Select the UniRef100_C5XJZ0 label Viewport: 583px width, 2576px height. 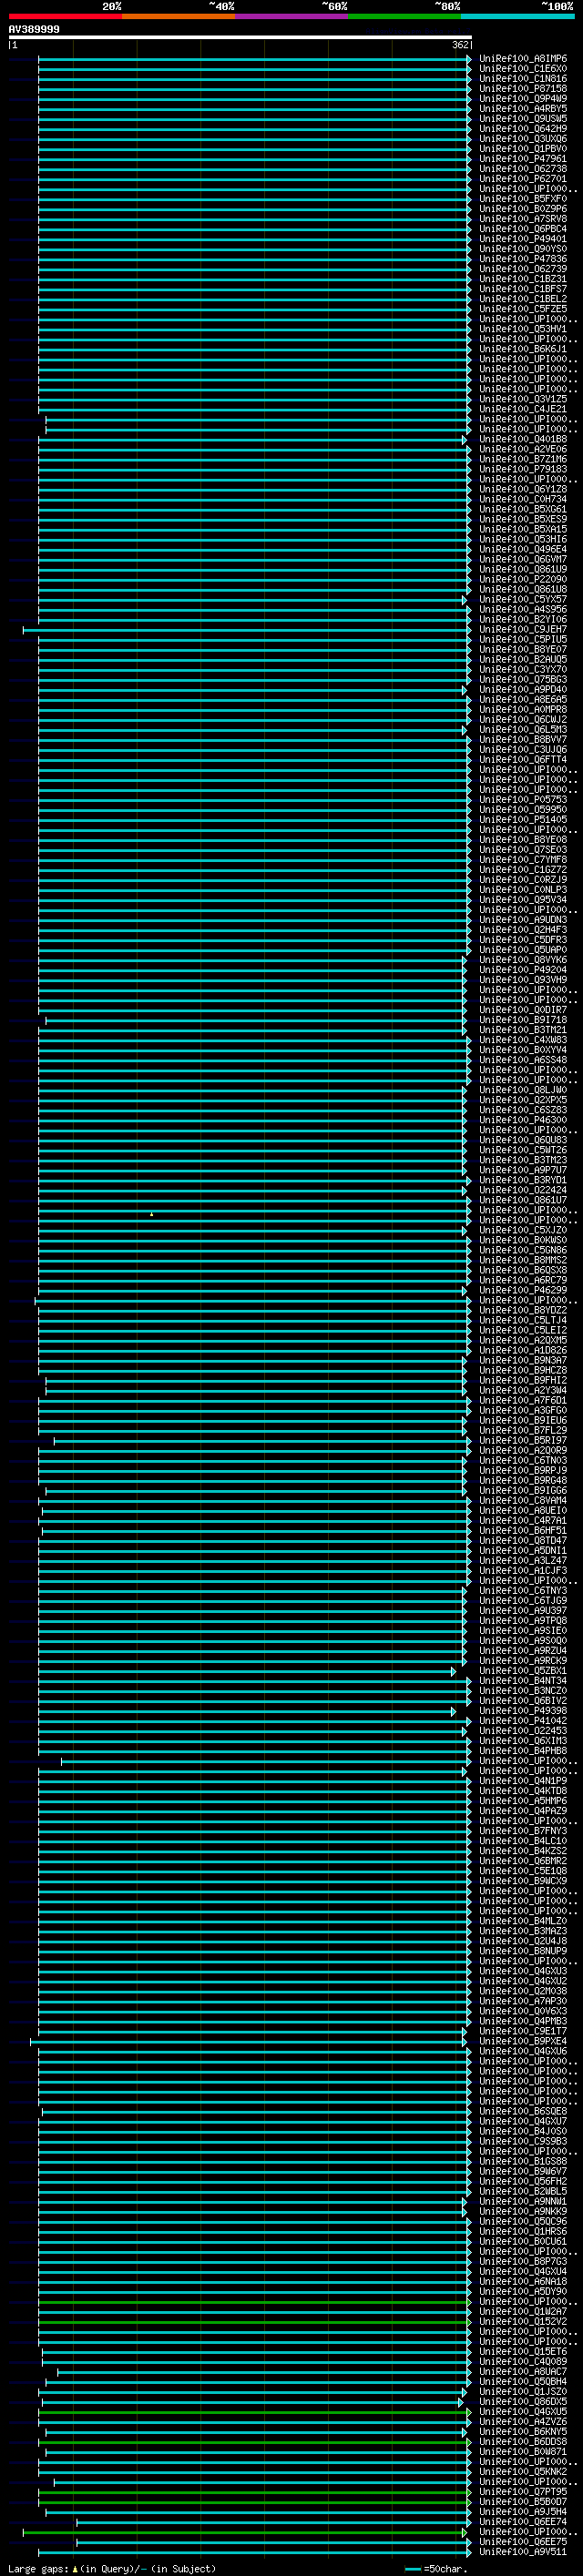(522, 1230)
